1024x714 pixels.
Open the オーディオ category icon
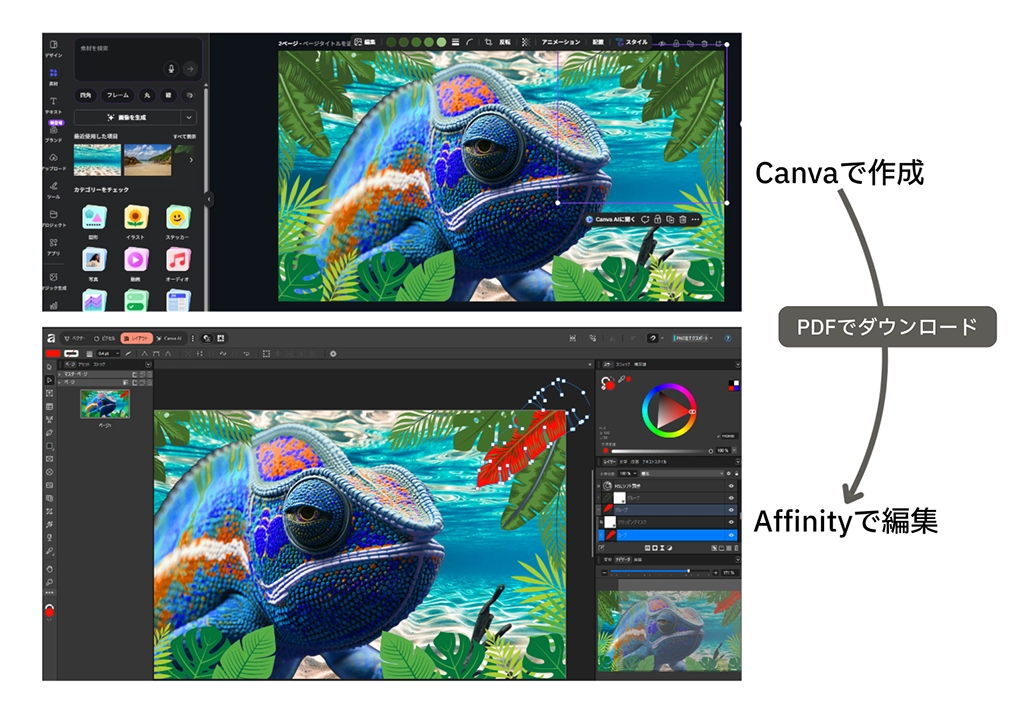coord(179,260)
